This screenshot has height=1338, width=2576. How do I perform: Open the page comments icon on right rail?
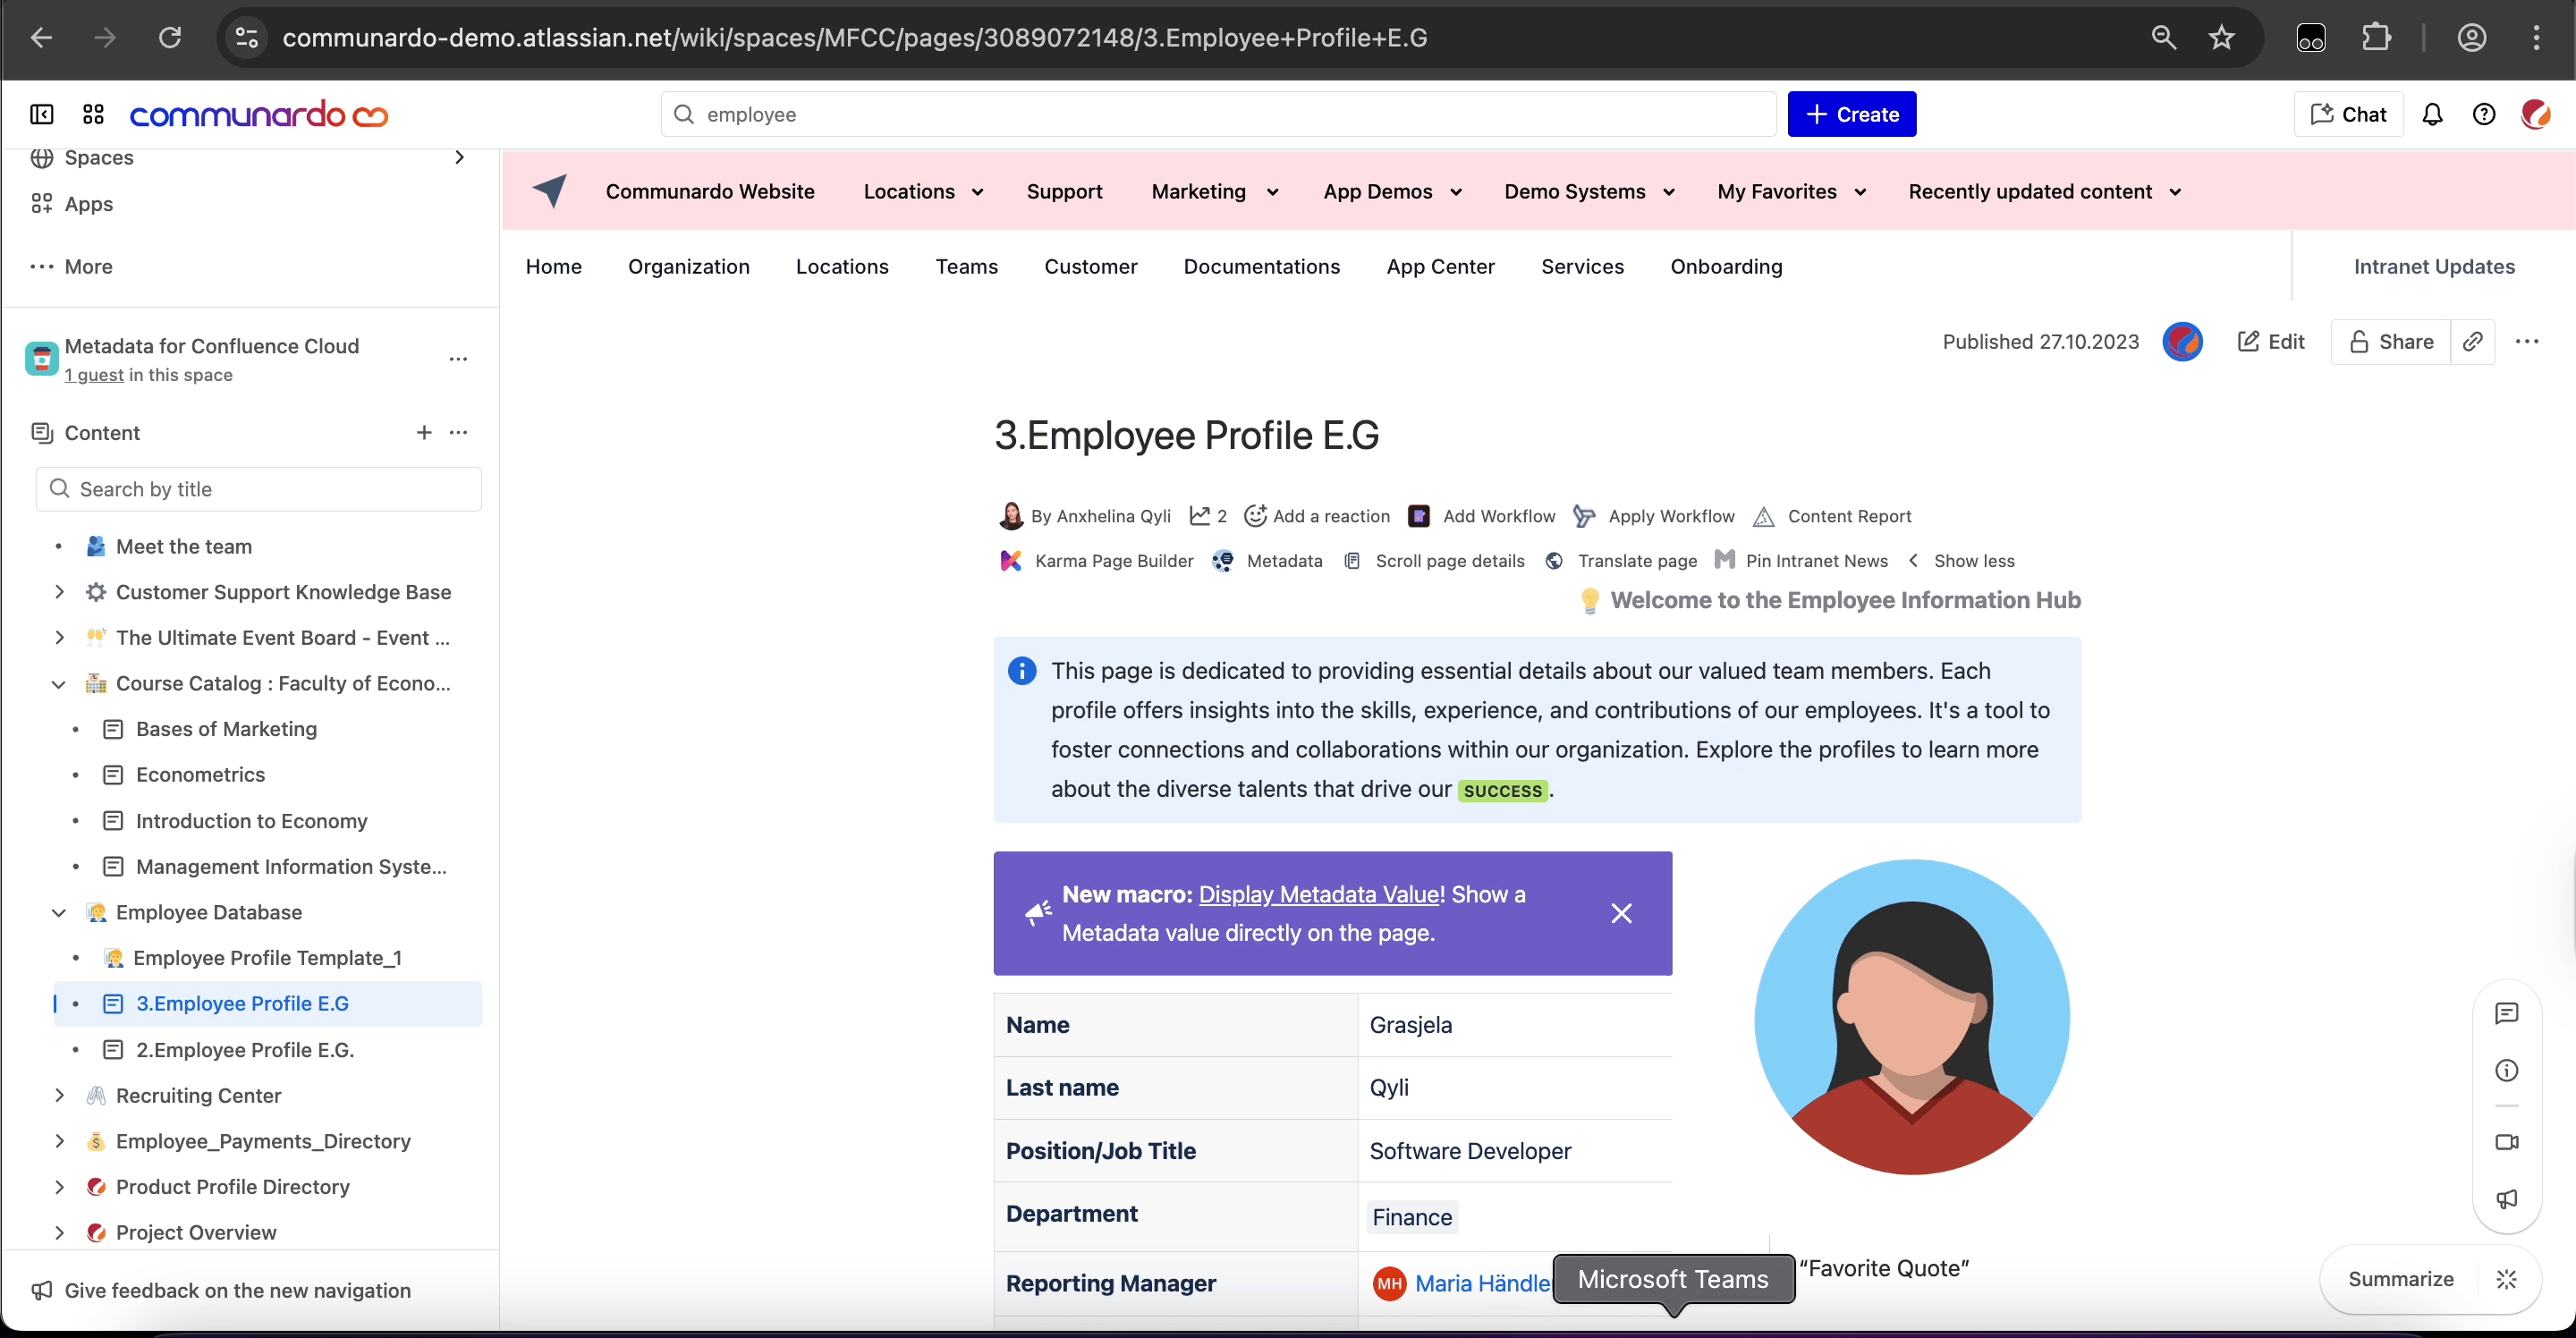[2506, 1014]
